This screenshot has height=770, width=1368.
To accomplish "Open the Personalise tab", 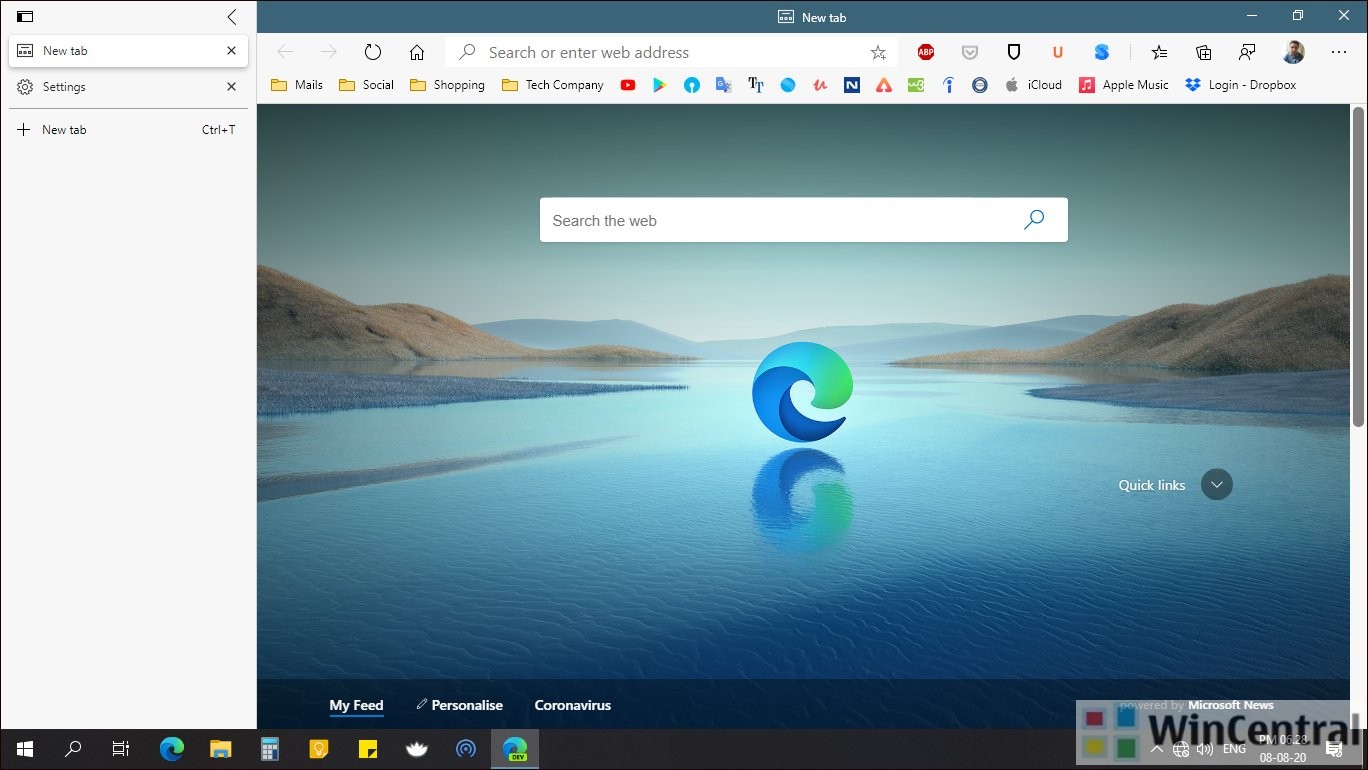I will [460, 705].
